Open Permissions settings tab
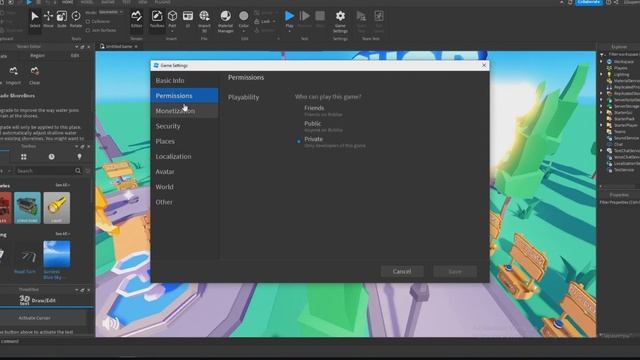The width and height of the screenshot is (640, 360). point(184,96)
